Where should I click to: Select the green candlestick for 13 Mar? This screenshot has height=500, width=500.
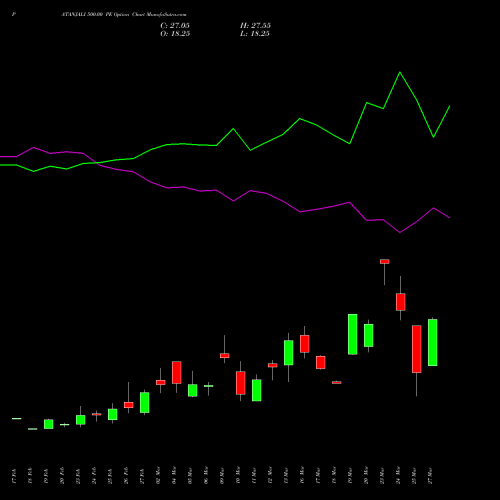pyautogui.click(x=289, y=353)
